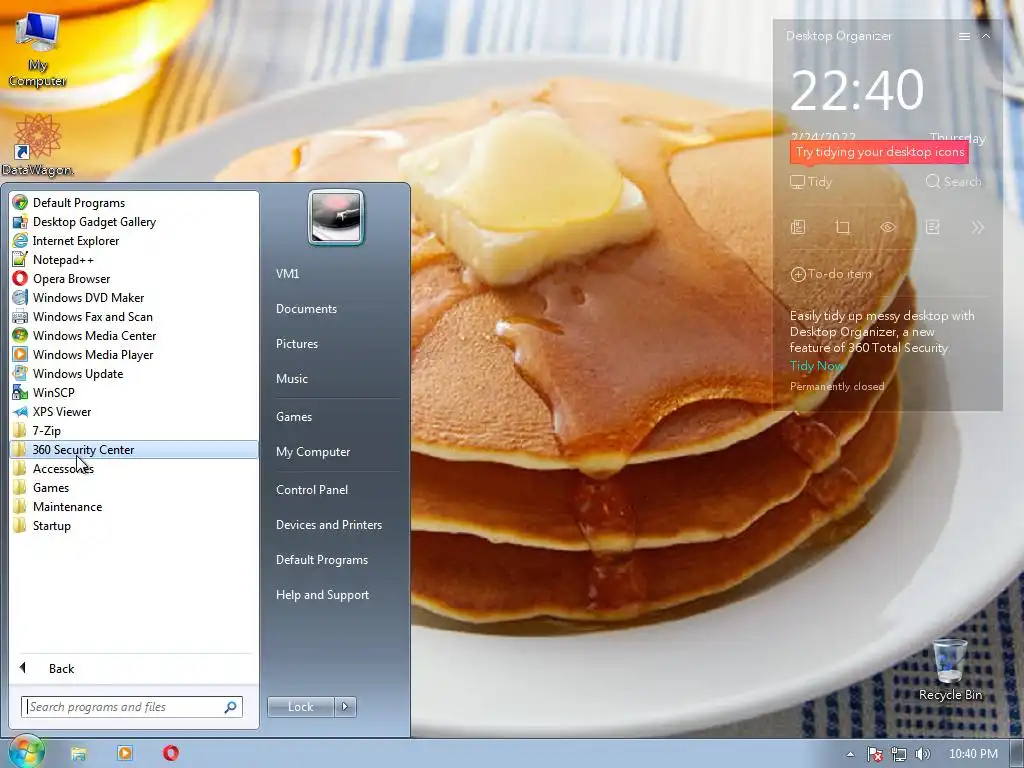Screen dimensions: 1024x768
Task: Open Notepad++ from program list
Action: (x=134, y=259)
